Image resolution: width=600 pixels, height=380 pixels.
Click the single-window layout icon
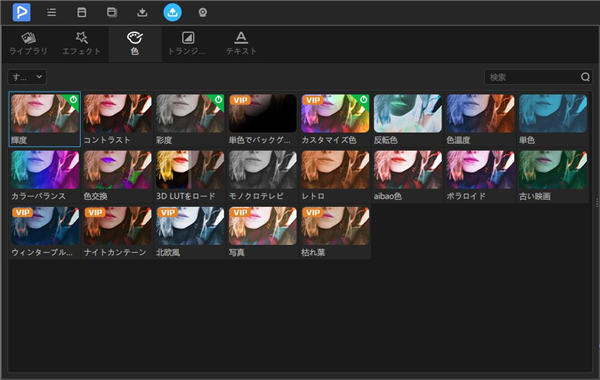point(82,12)
